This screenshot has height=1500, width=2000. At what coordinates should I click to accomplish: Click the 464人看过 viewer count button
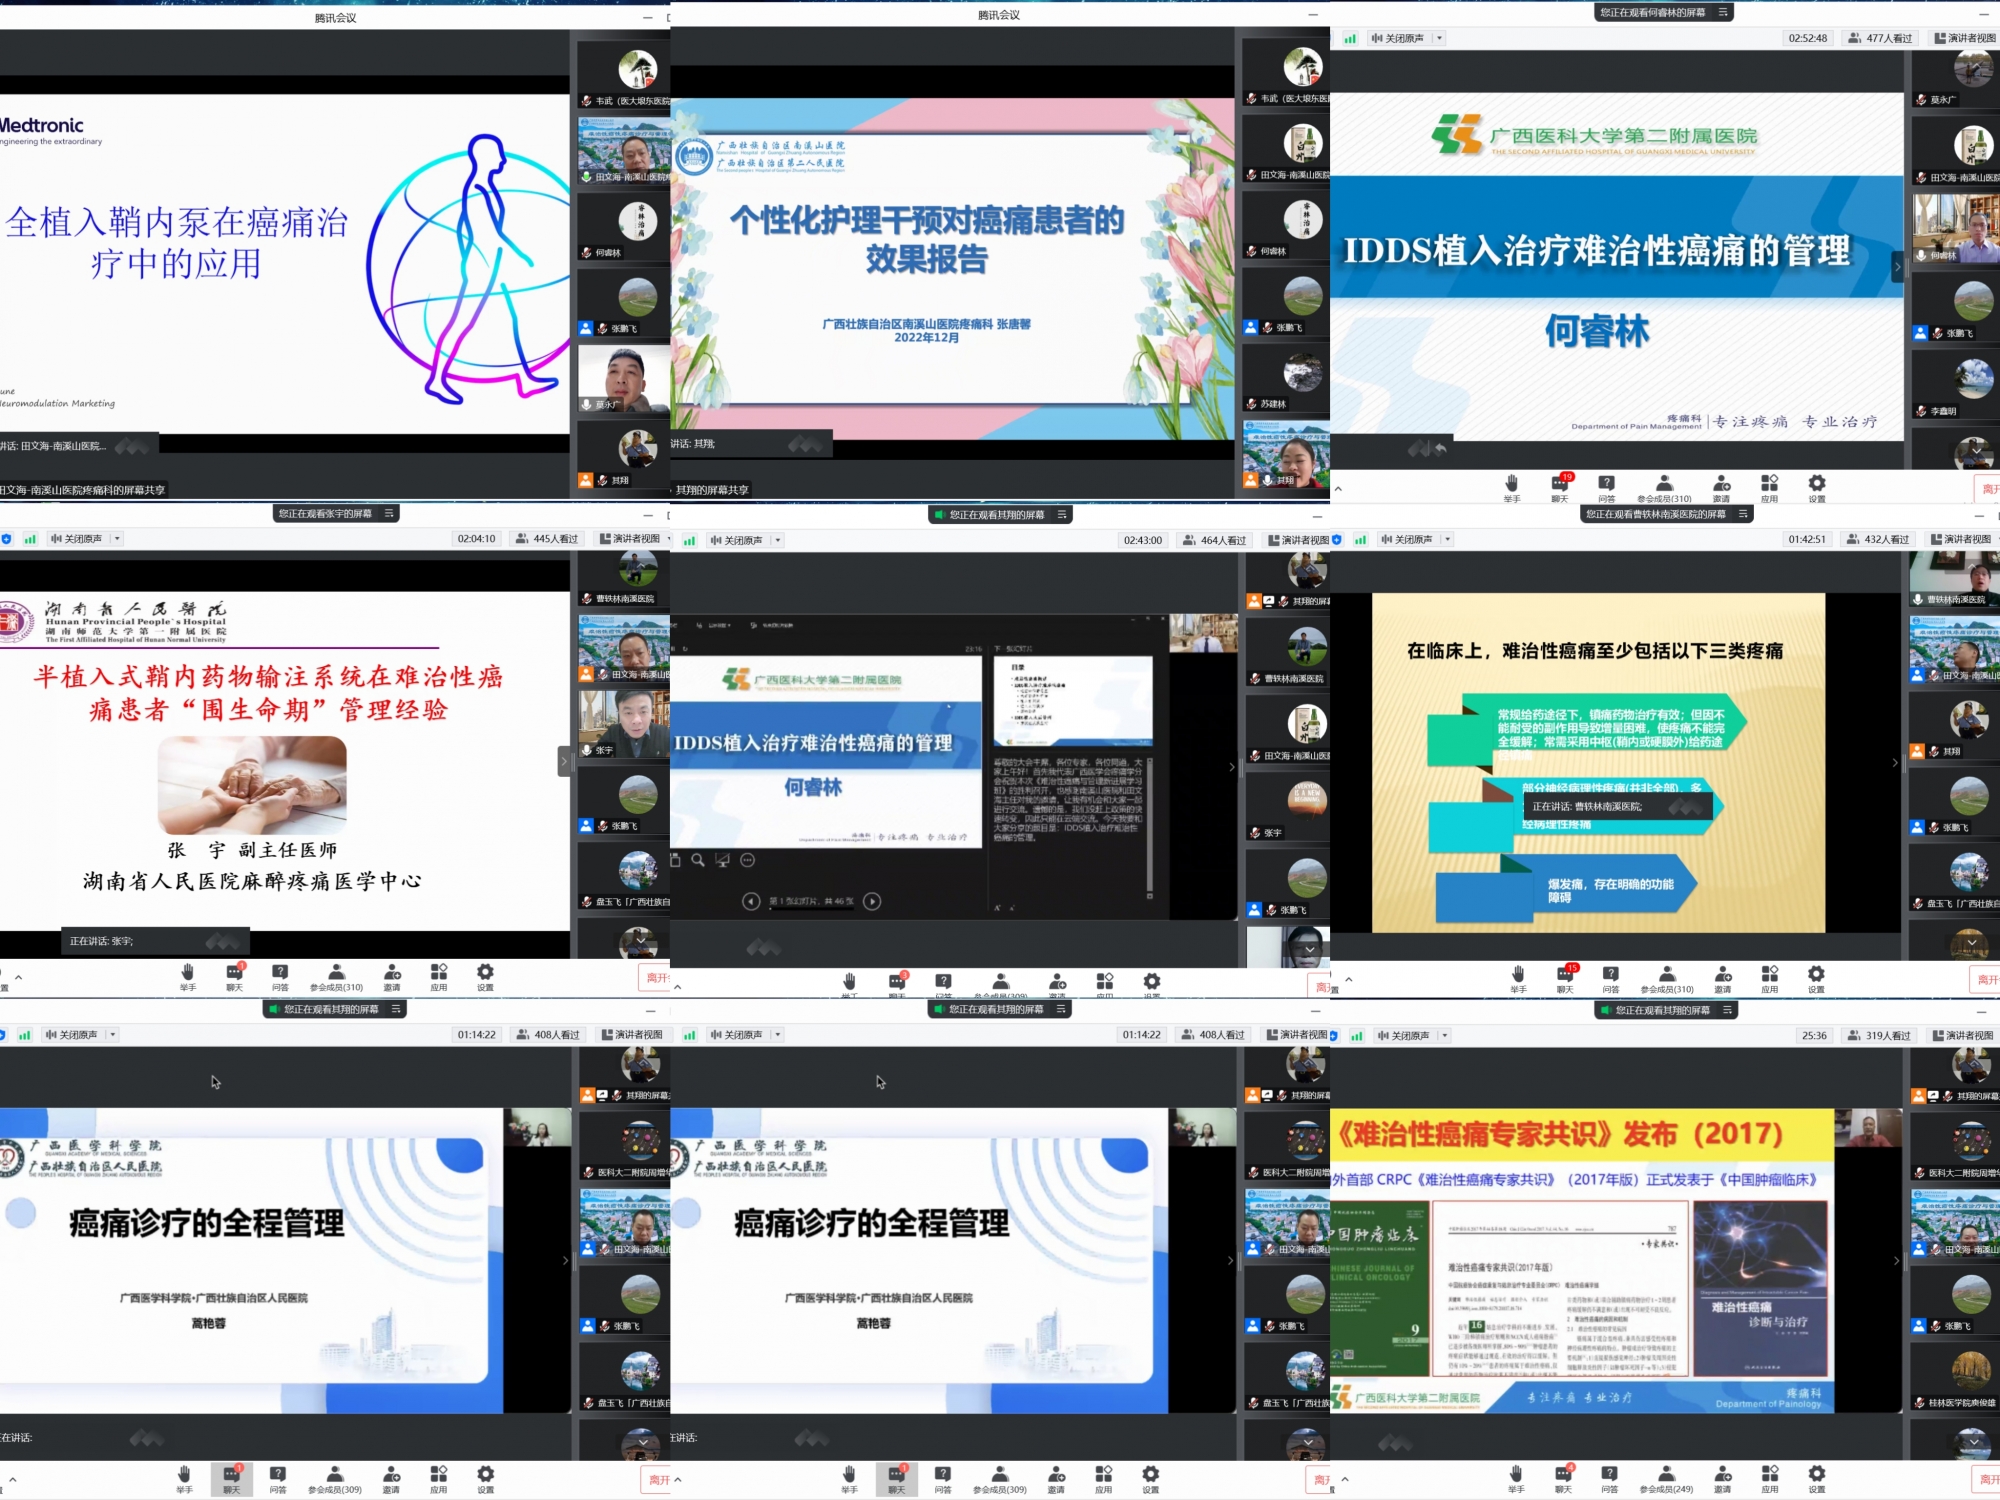tap(1214, 541)
